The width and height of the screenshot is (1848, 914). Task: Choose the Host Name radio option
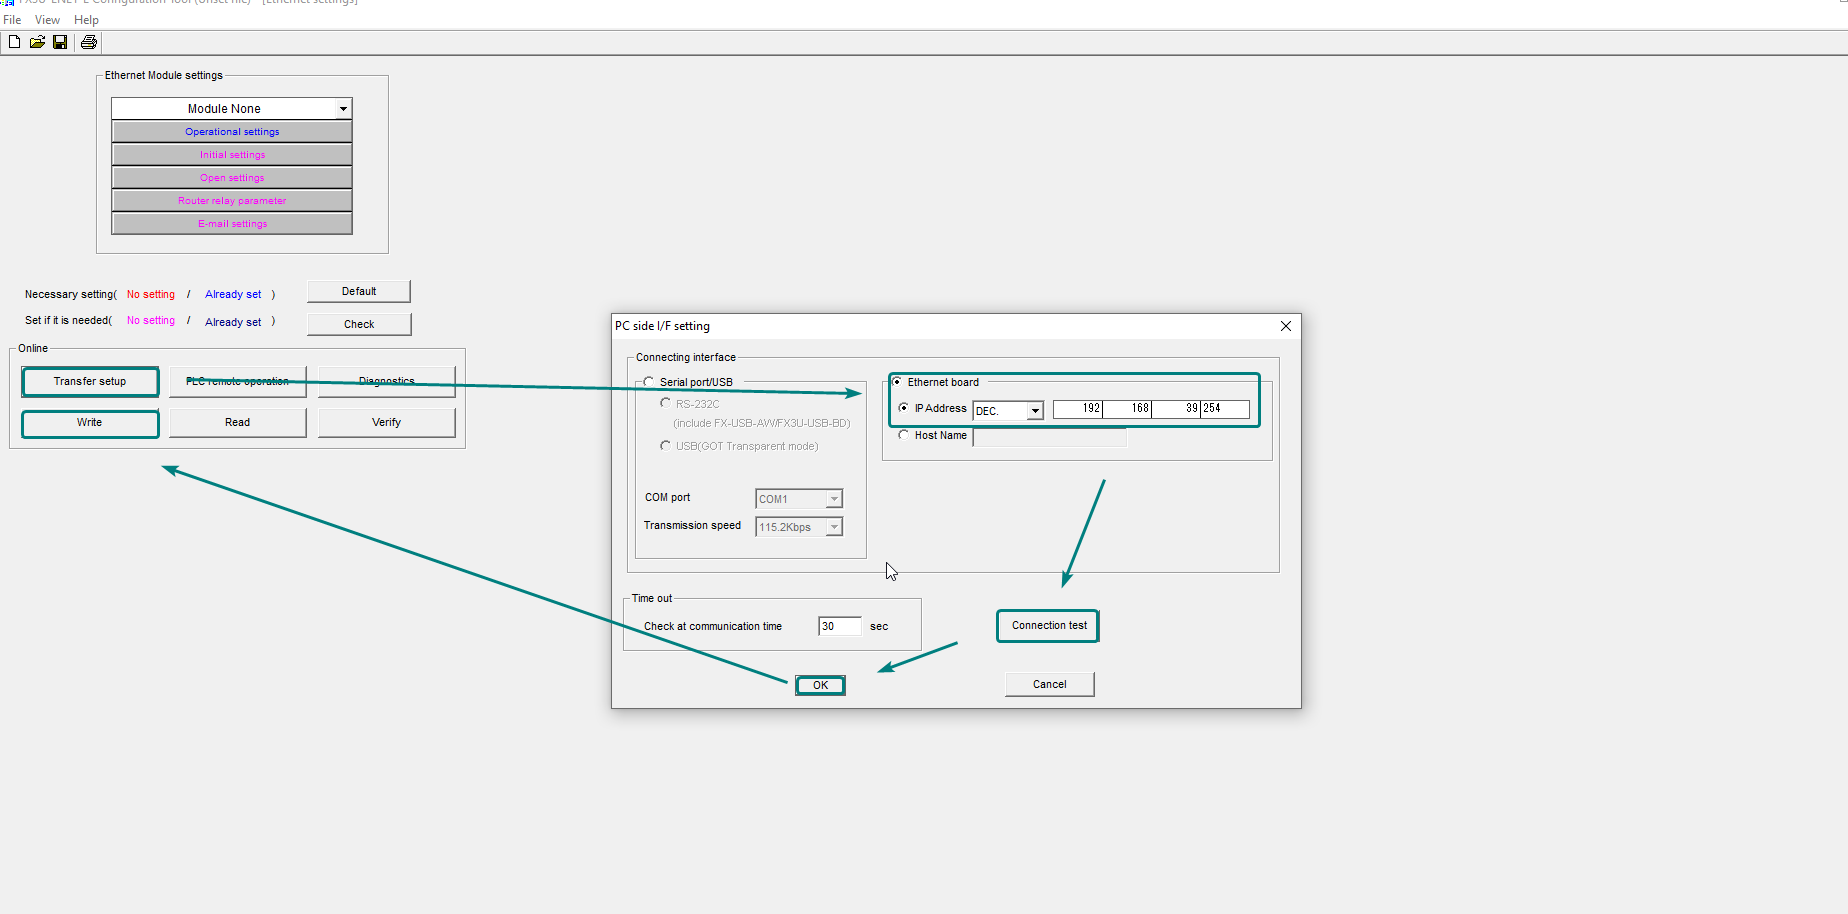904,435
